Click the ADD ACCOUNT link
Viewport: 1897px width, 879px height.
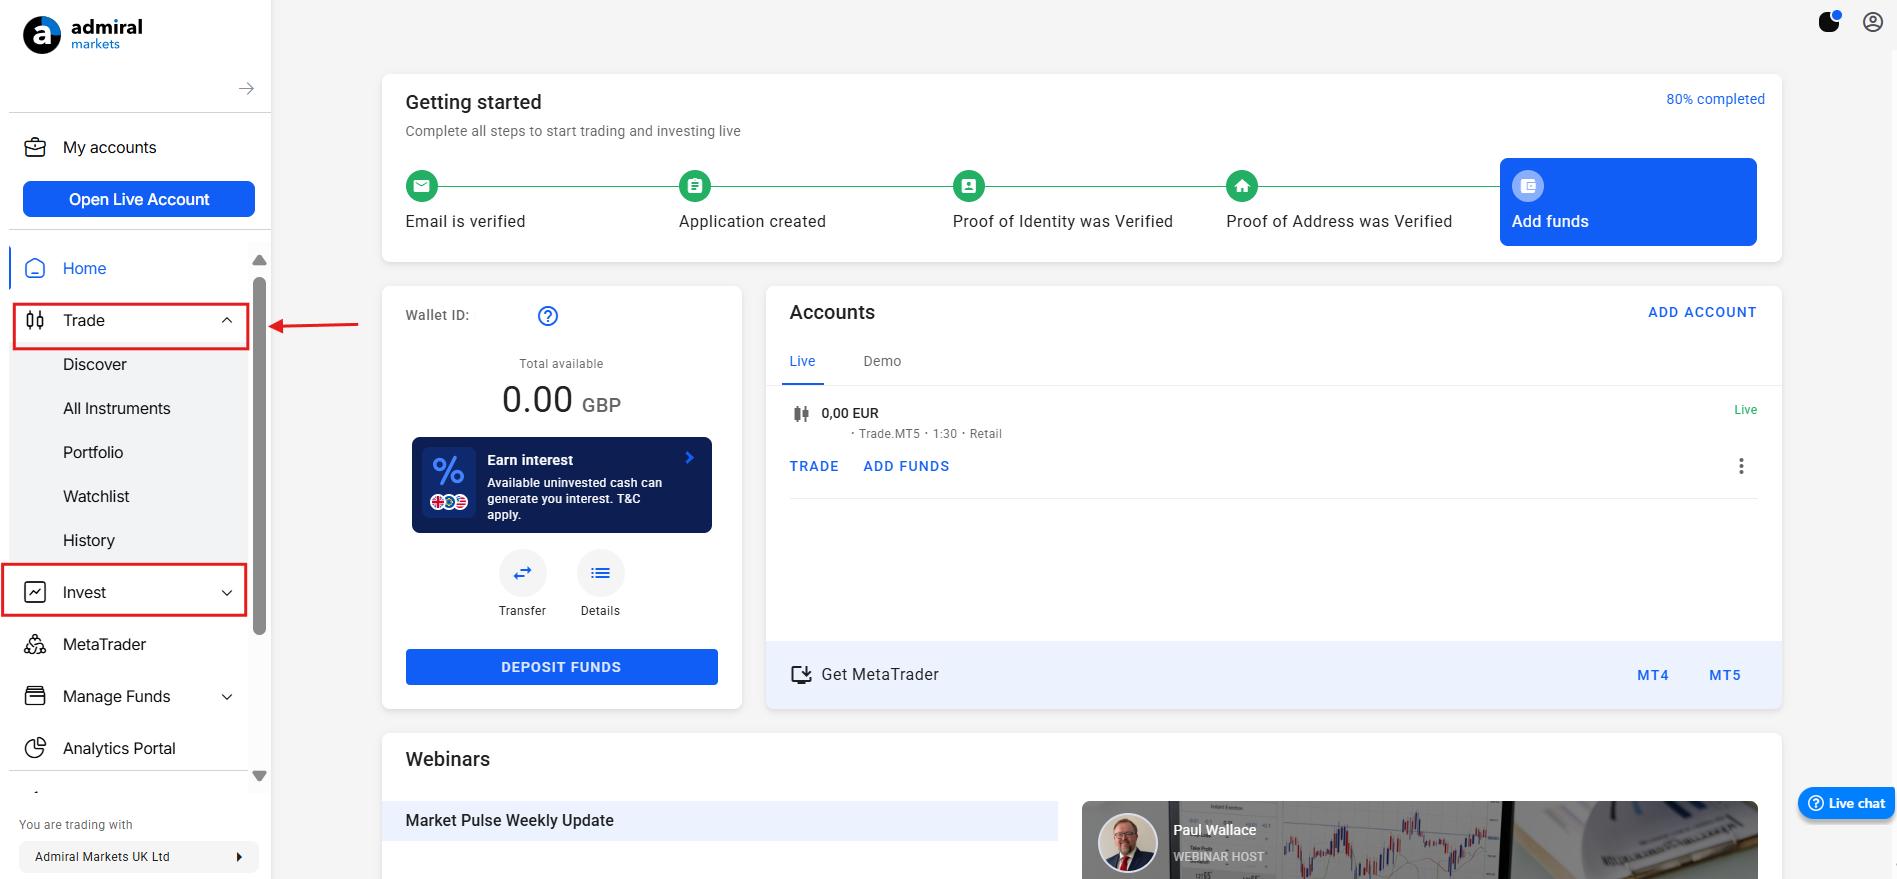pyautogui.click(x=1702, y=312)
